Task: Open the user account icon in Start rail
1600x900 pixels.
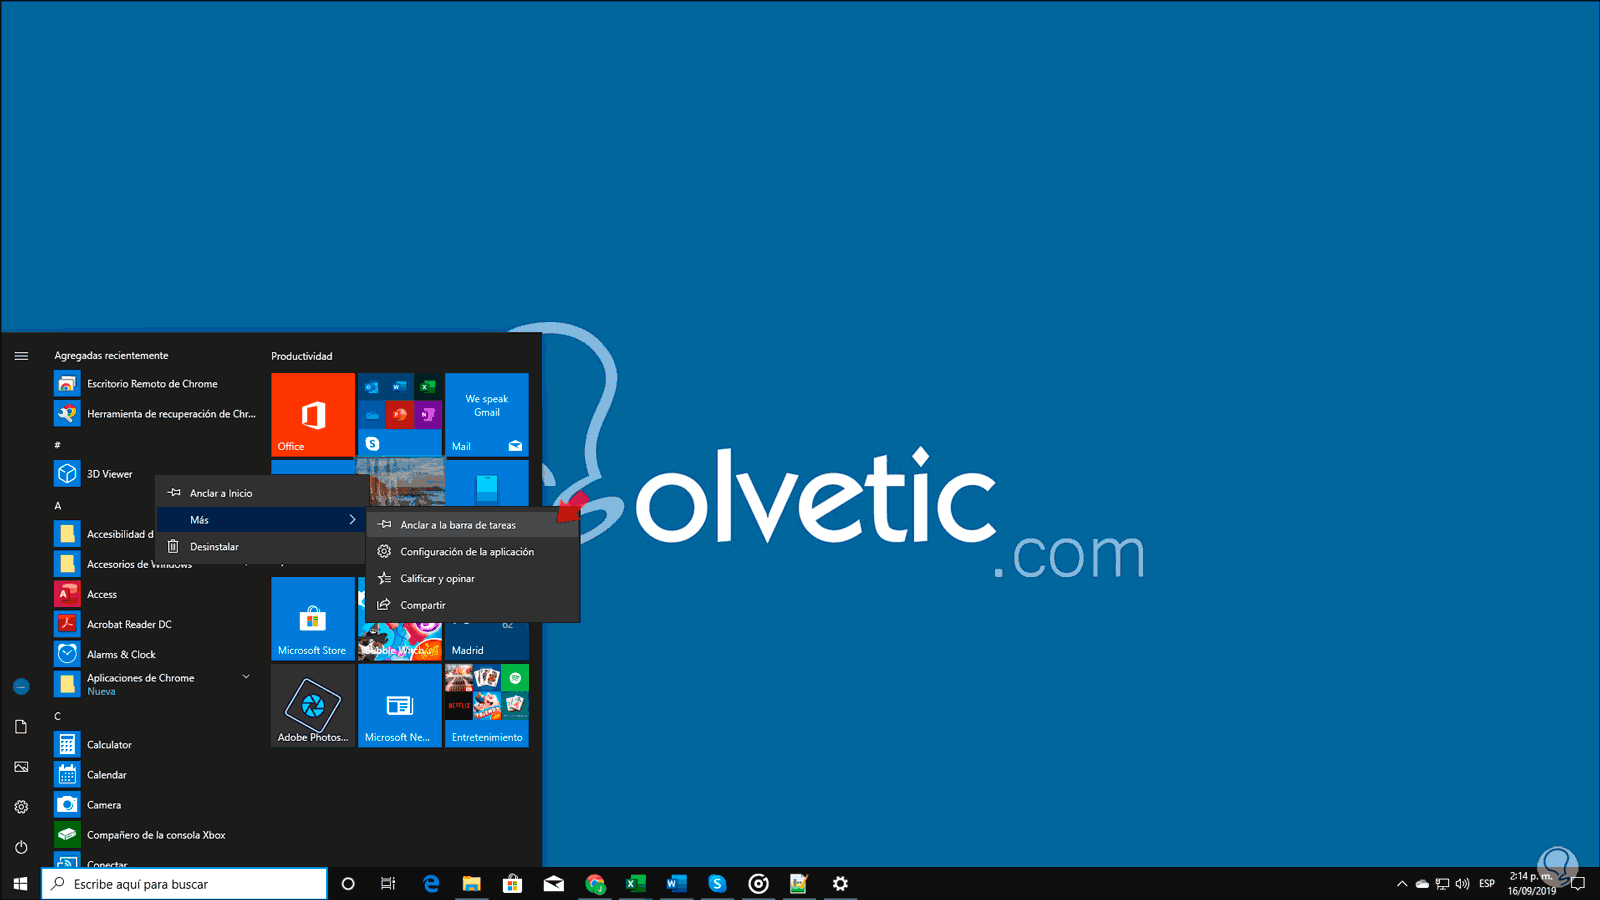Action: (x=21, y=686)
